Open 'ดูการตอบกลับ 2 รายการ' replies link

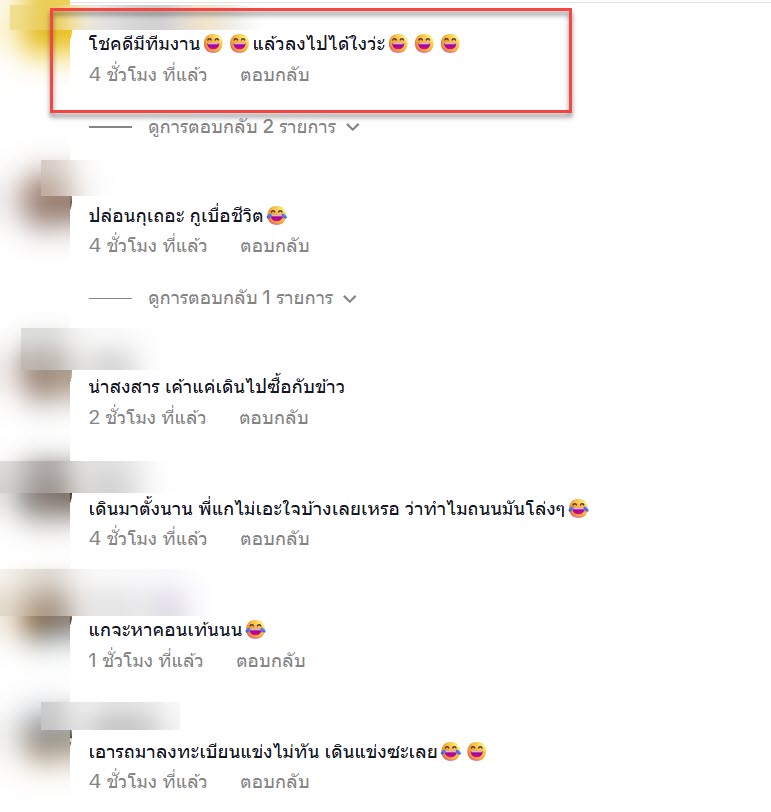242,127
